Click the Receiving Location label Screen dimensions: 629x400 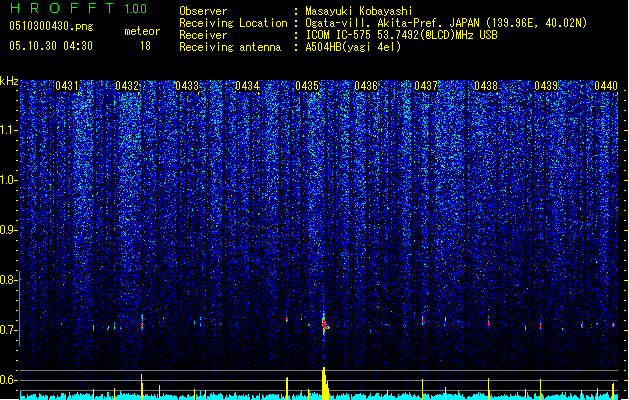(233, 23)
